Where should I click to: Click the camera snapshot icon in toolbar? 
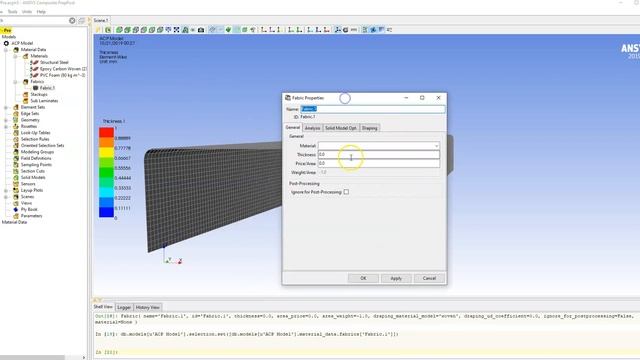point(201,30)
